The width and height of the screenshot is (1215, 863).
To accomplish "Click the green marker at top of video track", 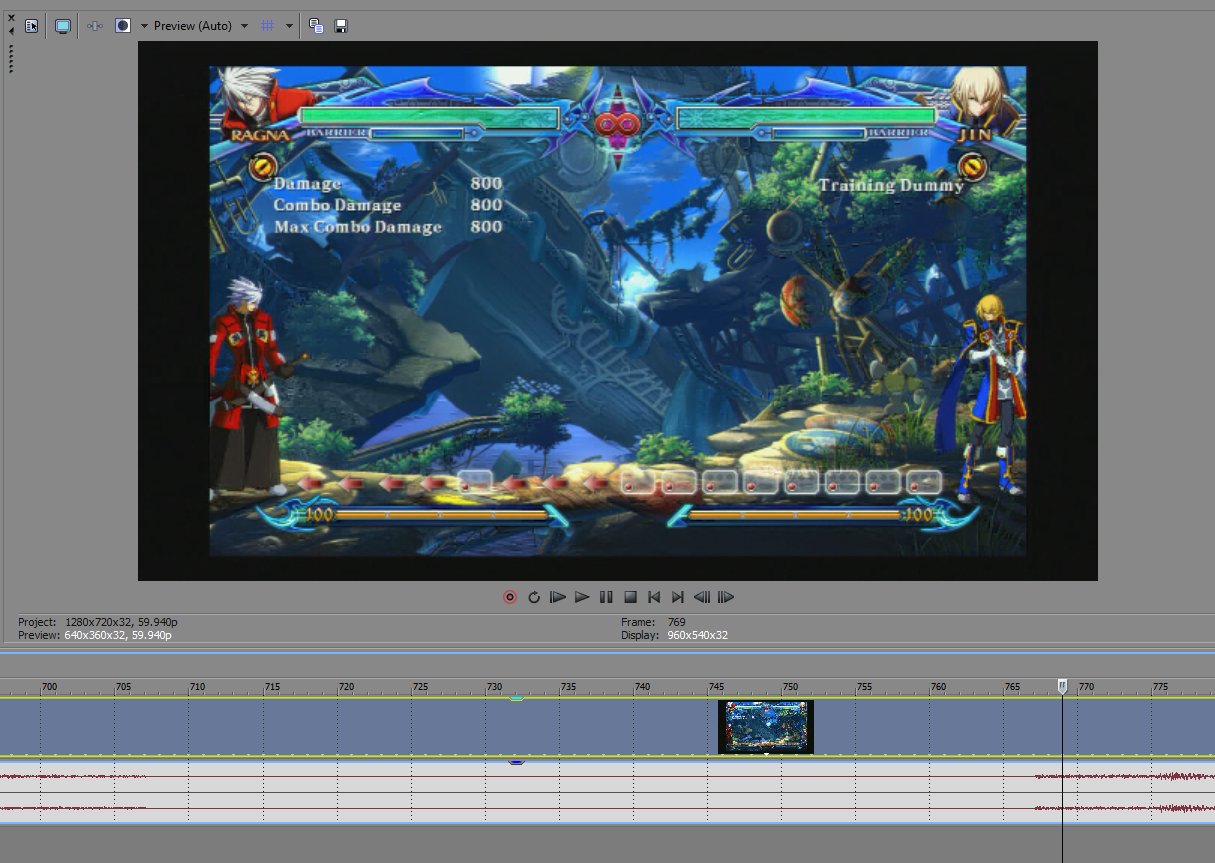I will tap(516, 699).
